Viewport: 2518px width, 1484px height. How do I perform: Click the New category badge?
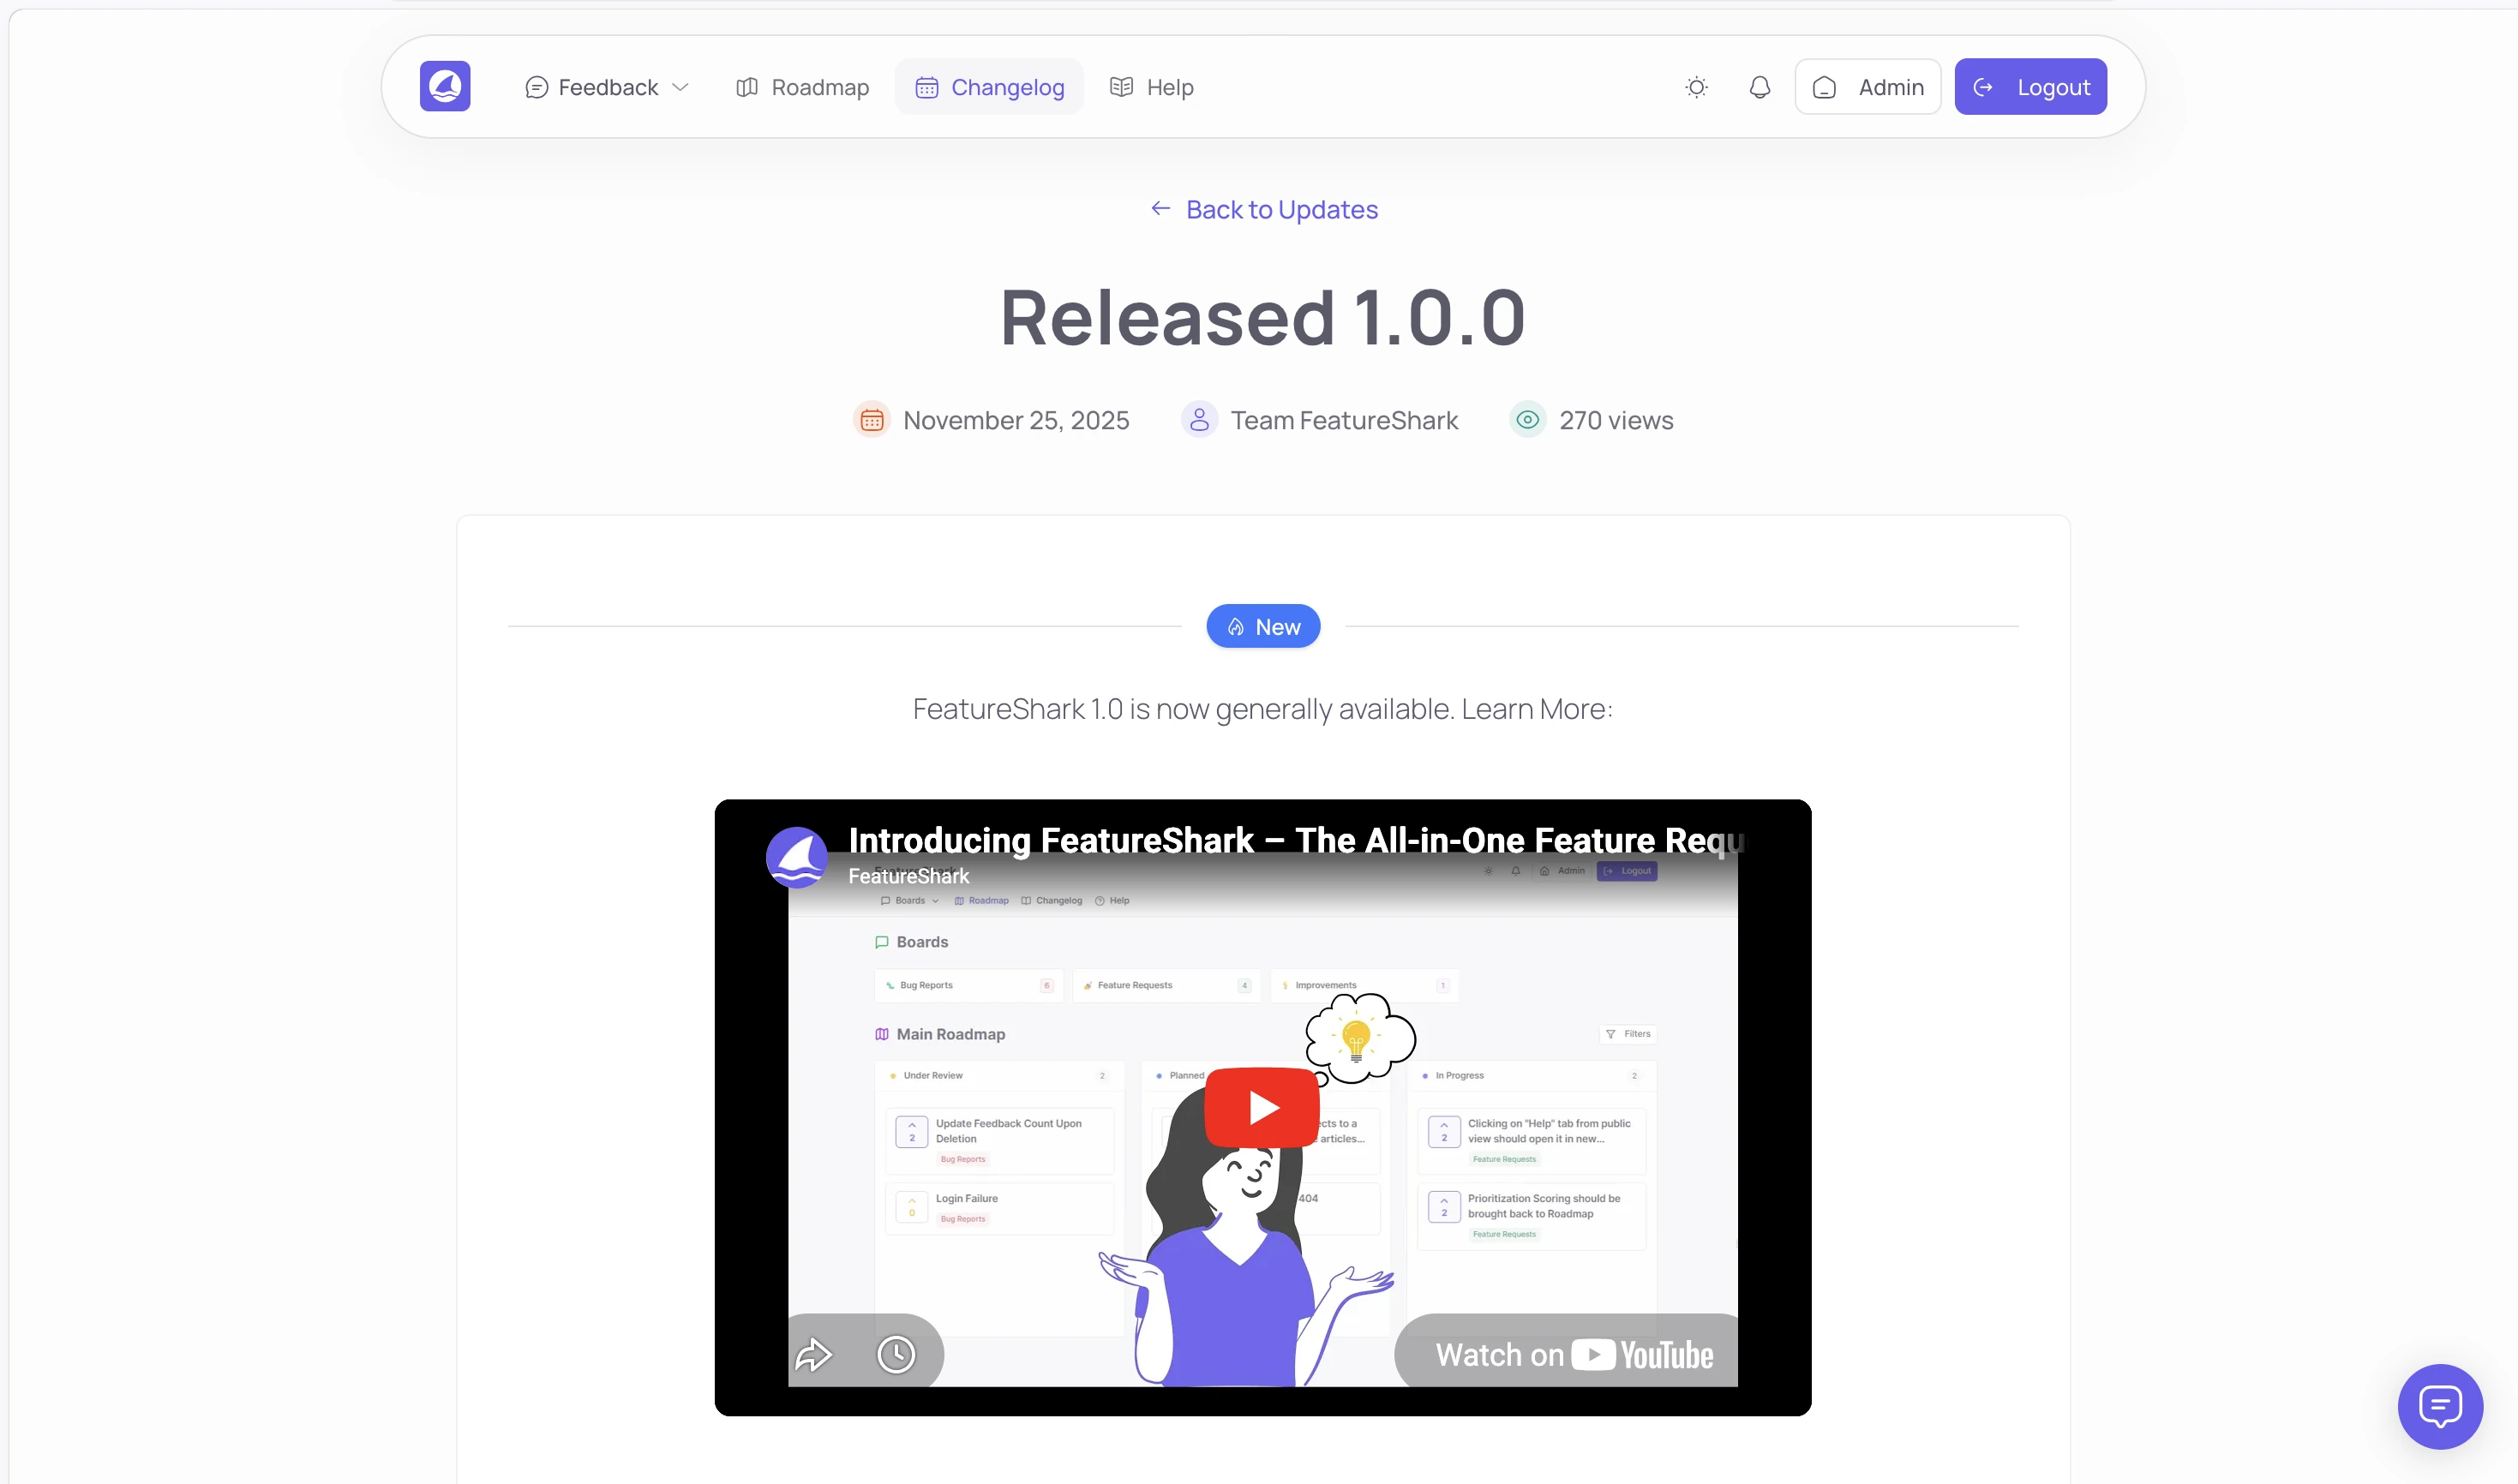point(1263,626)
